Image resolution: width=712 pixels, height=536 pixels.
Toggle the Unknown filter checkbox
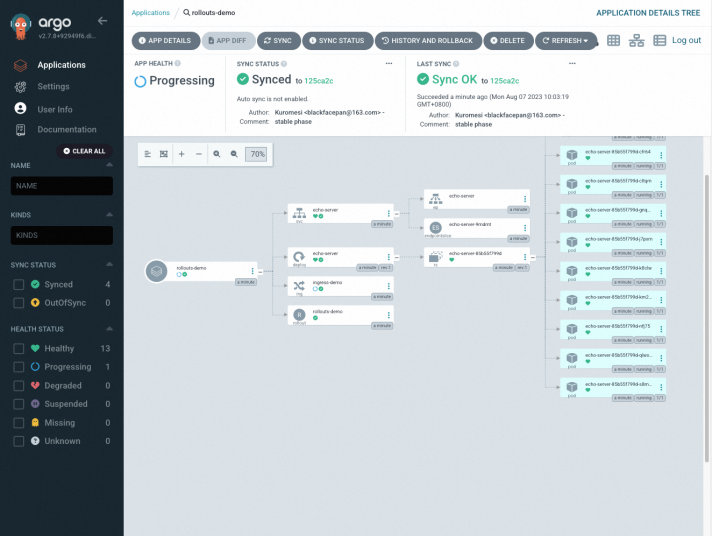[19, 441]
